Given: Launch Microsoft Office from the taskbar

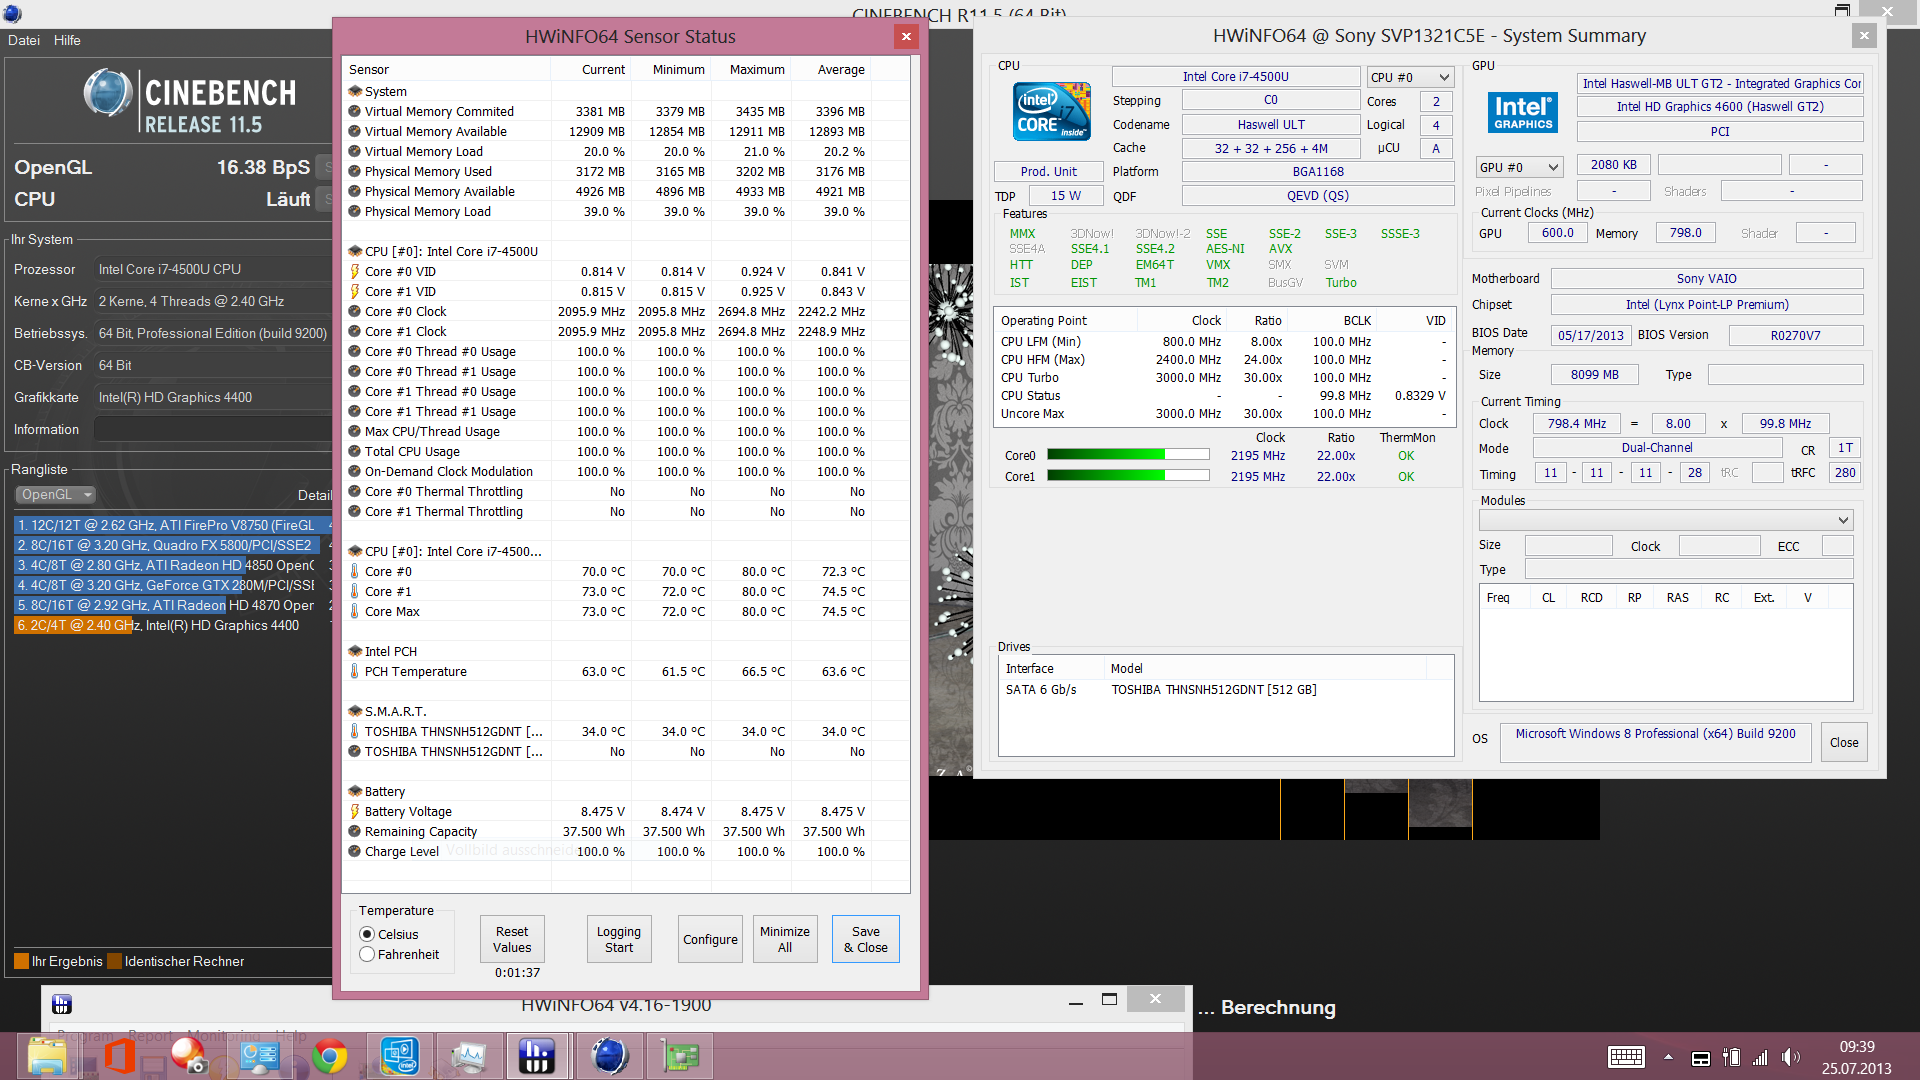Looking at the screenshot, I should (120, 1056).
